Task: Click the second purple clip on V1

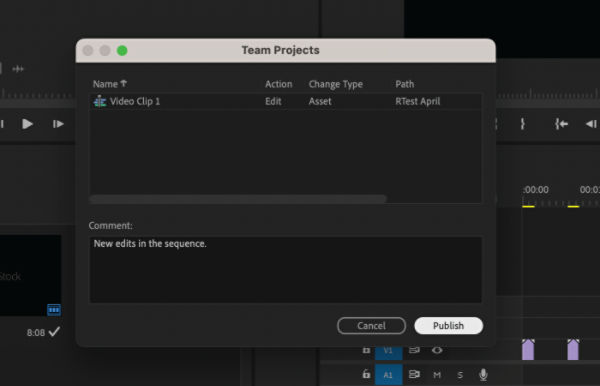Action: tap(573, 350)
